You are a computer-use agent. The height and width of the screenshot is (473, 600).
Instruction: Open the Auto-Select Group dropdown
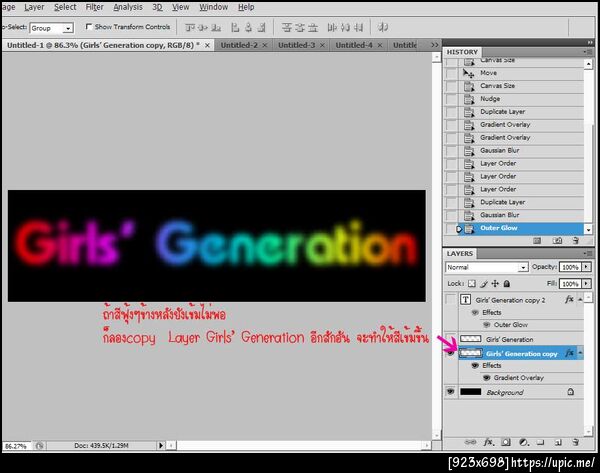68,28
